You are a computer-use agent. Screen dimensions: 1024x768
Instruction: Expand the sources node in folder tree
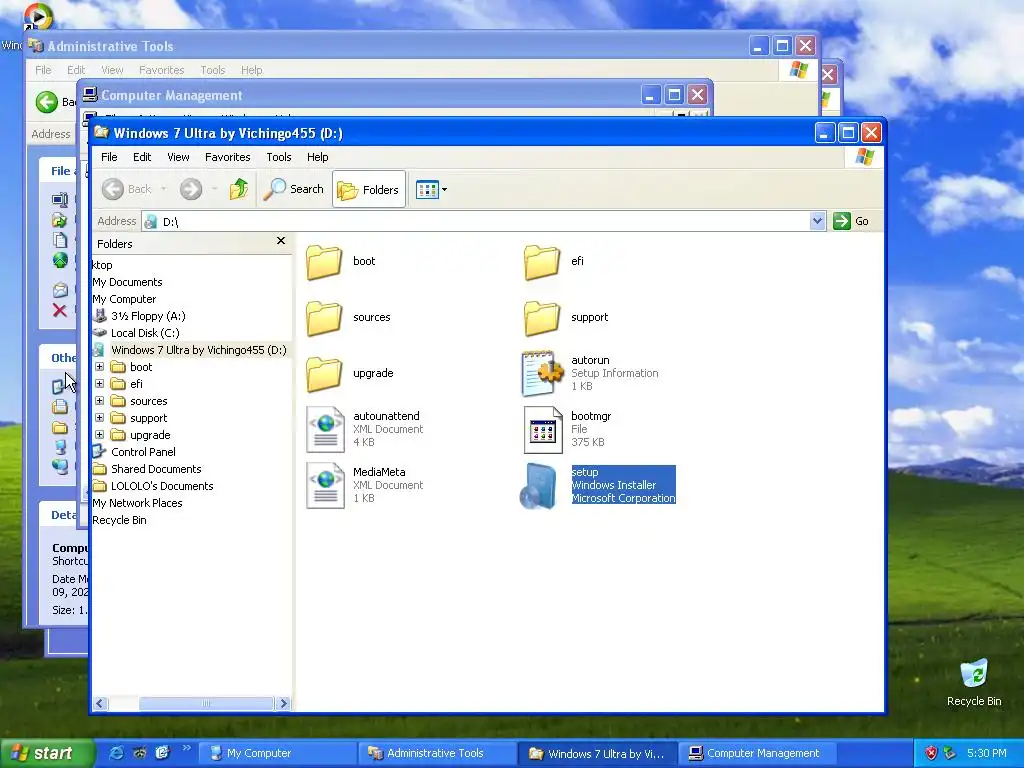[x=99, y=401]
